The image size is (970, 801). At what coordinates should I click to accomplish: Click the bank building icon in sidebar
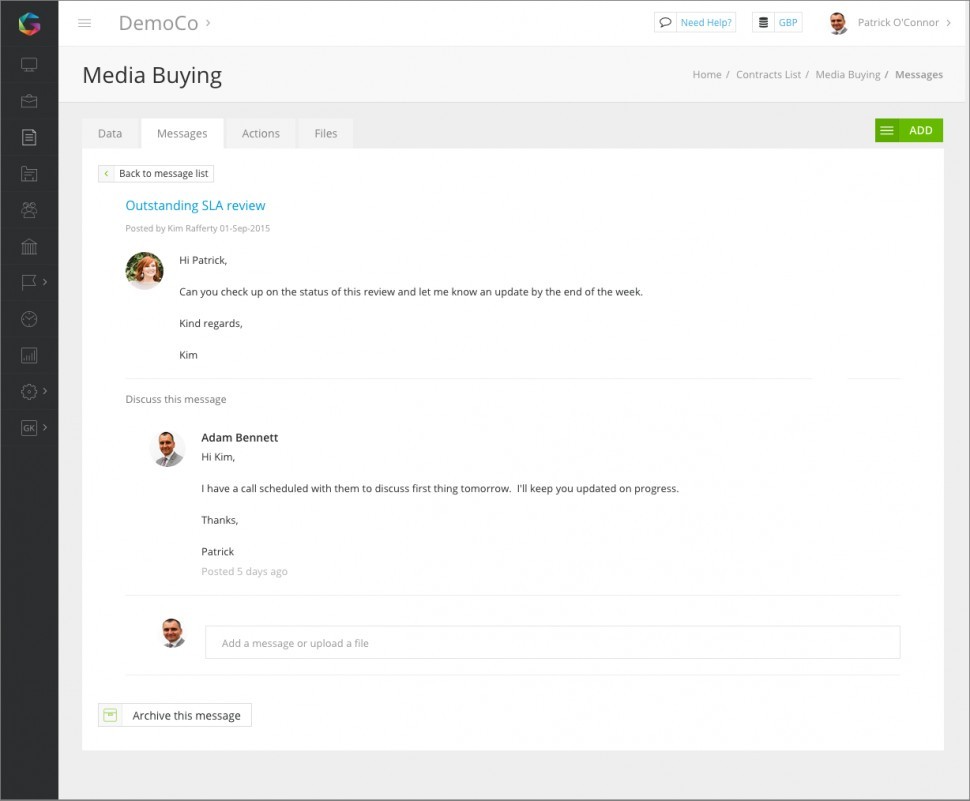click(x=29, y=247)
